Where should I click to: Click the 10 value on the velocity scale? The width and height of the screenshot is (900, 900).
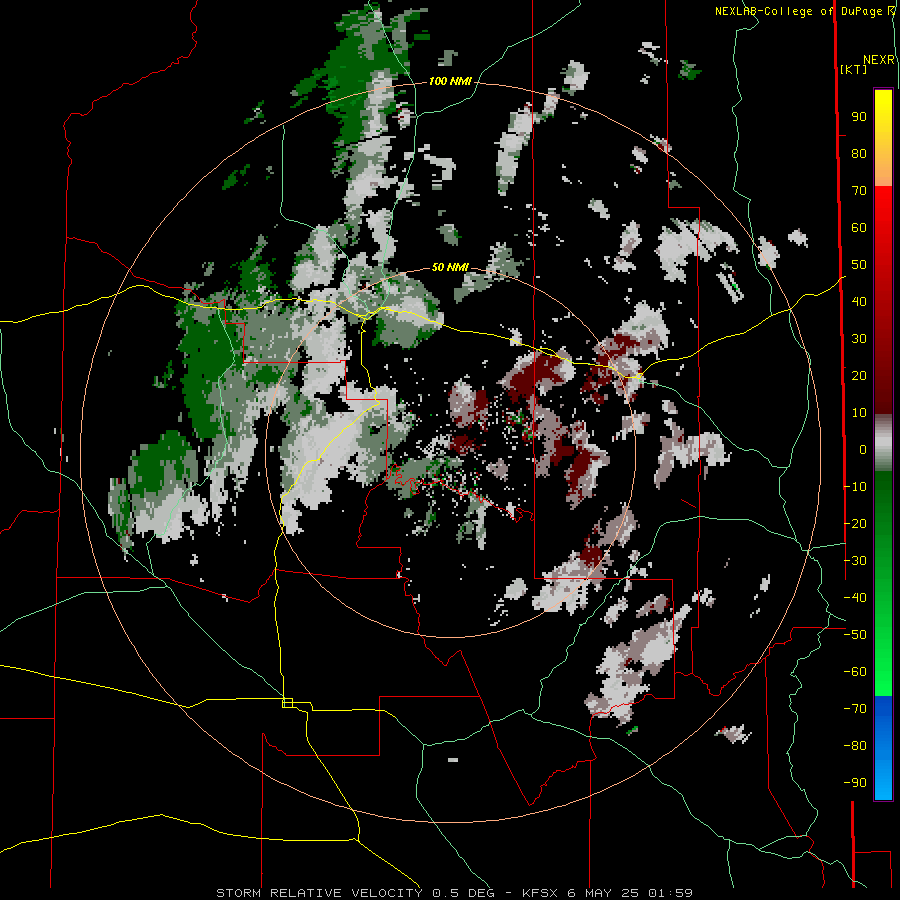point(859,413)
